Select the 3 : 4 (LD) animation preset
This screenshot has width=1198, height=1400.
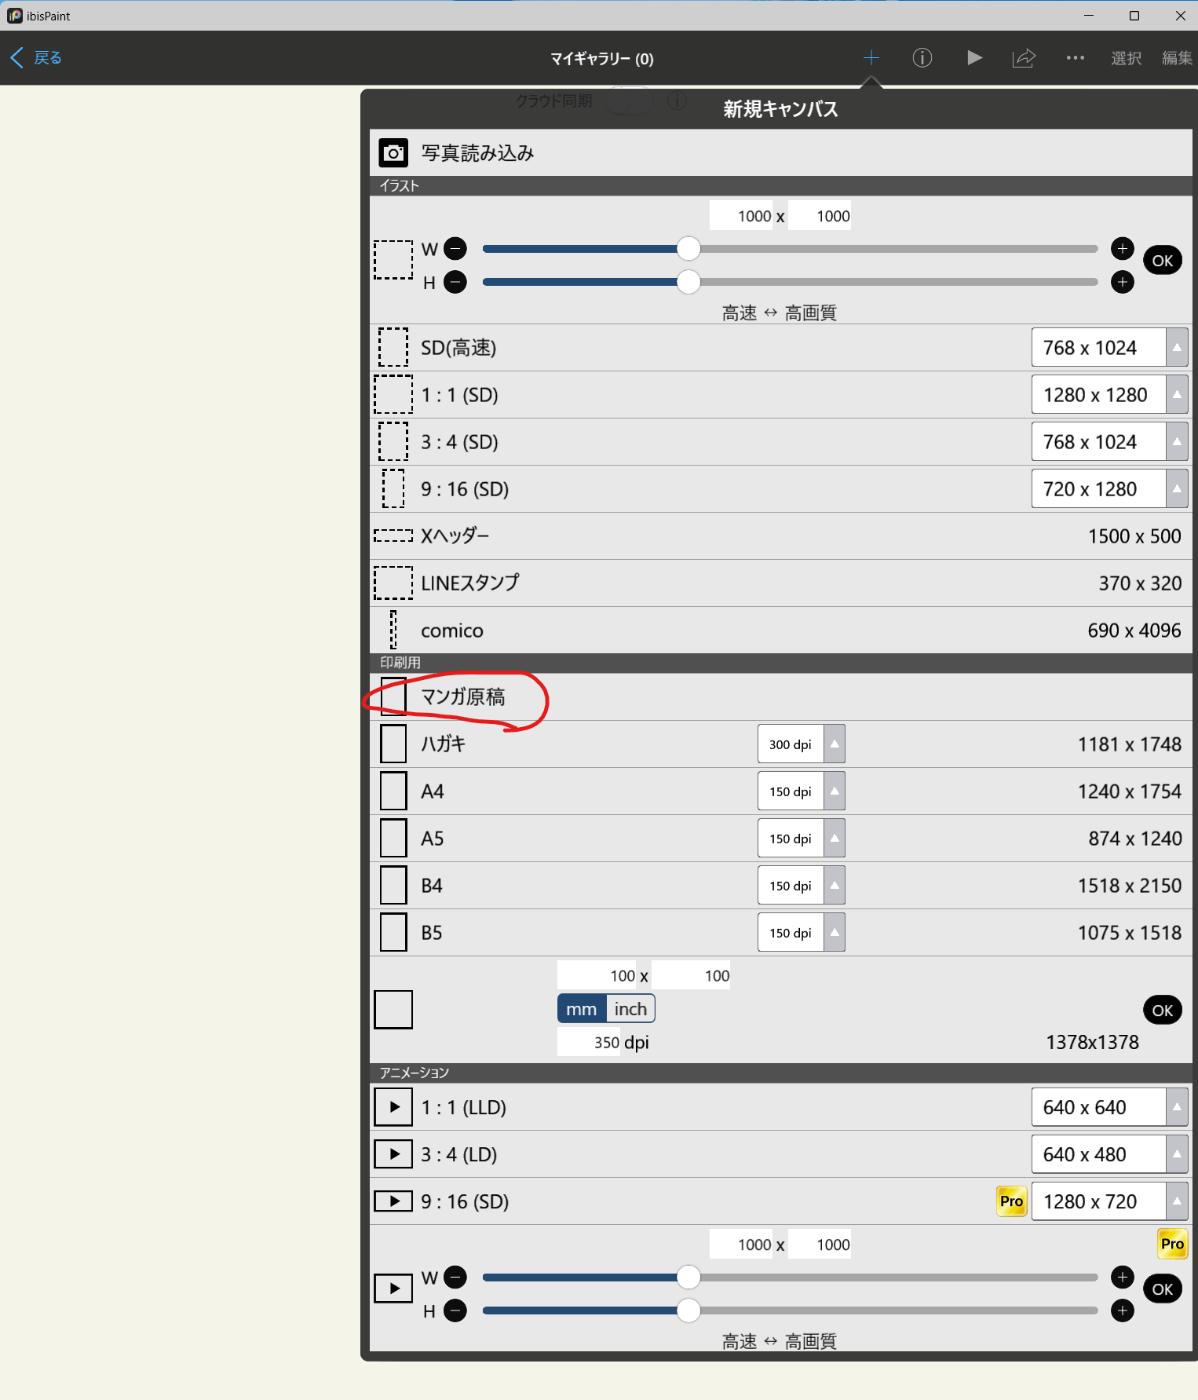tap(781, 1154)
